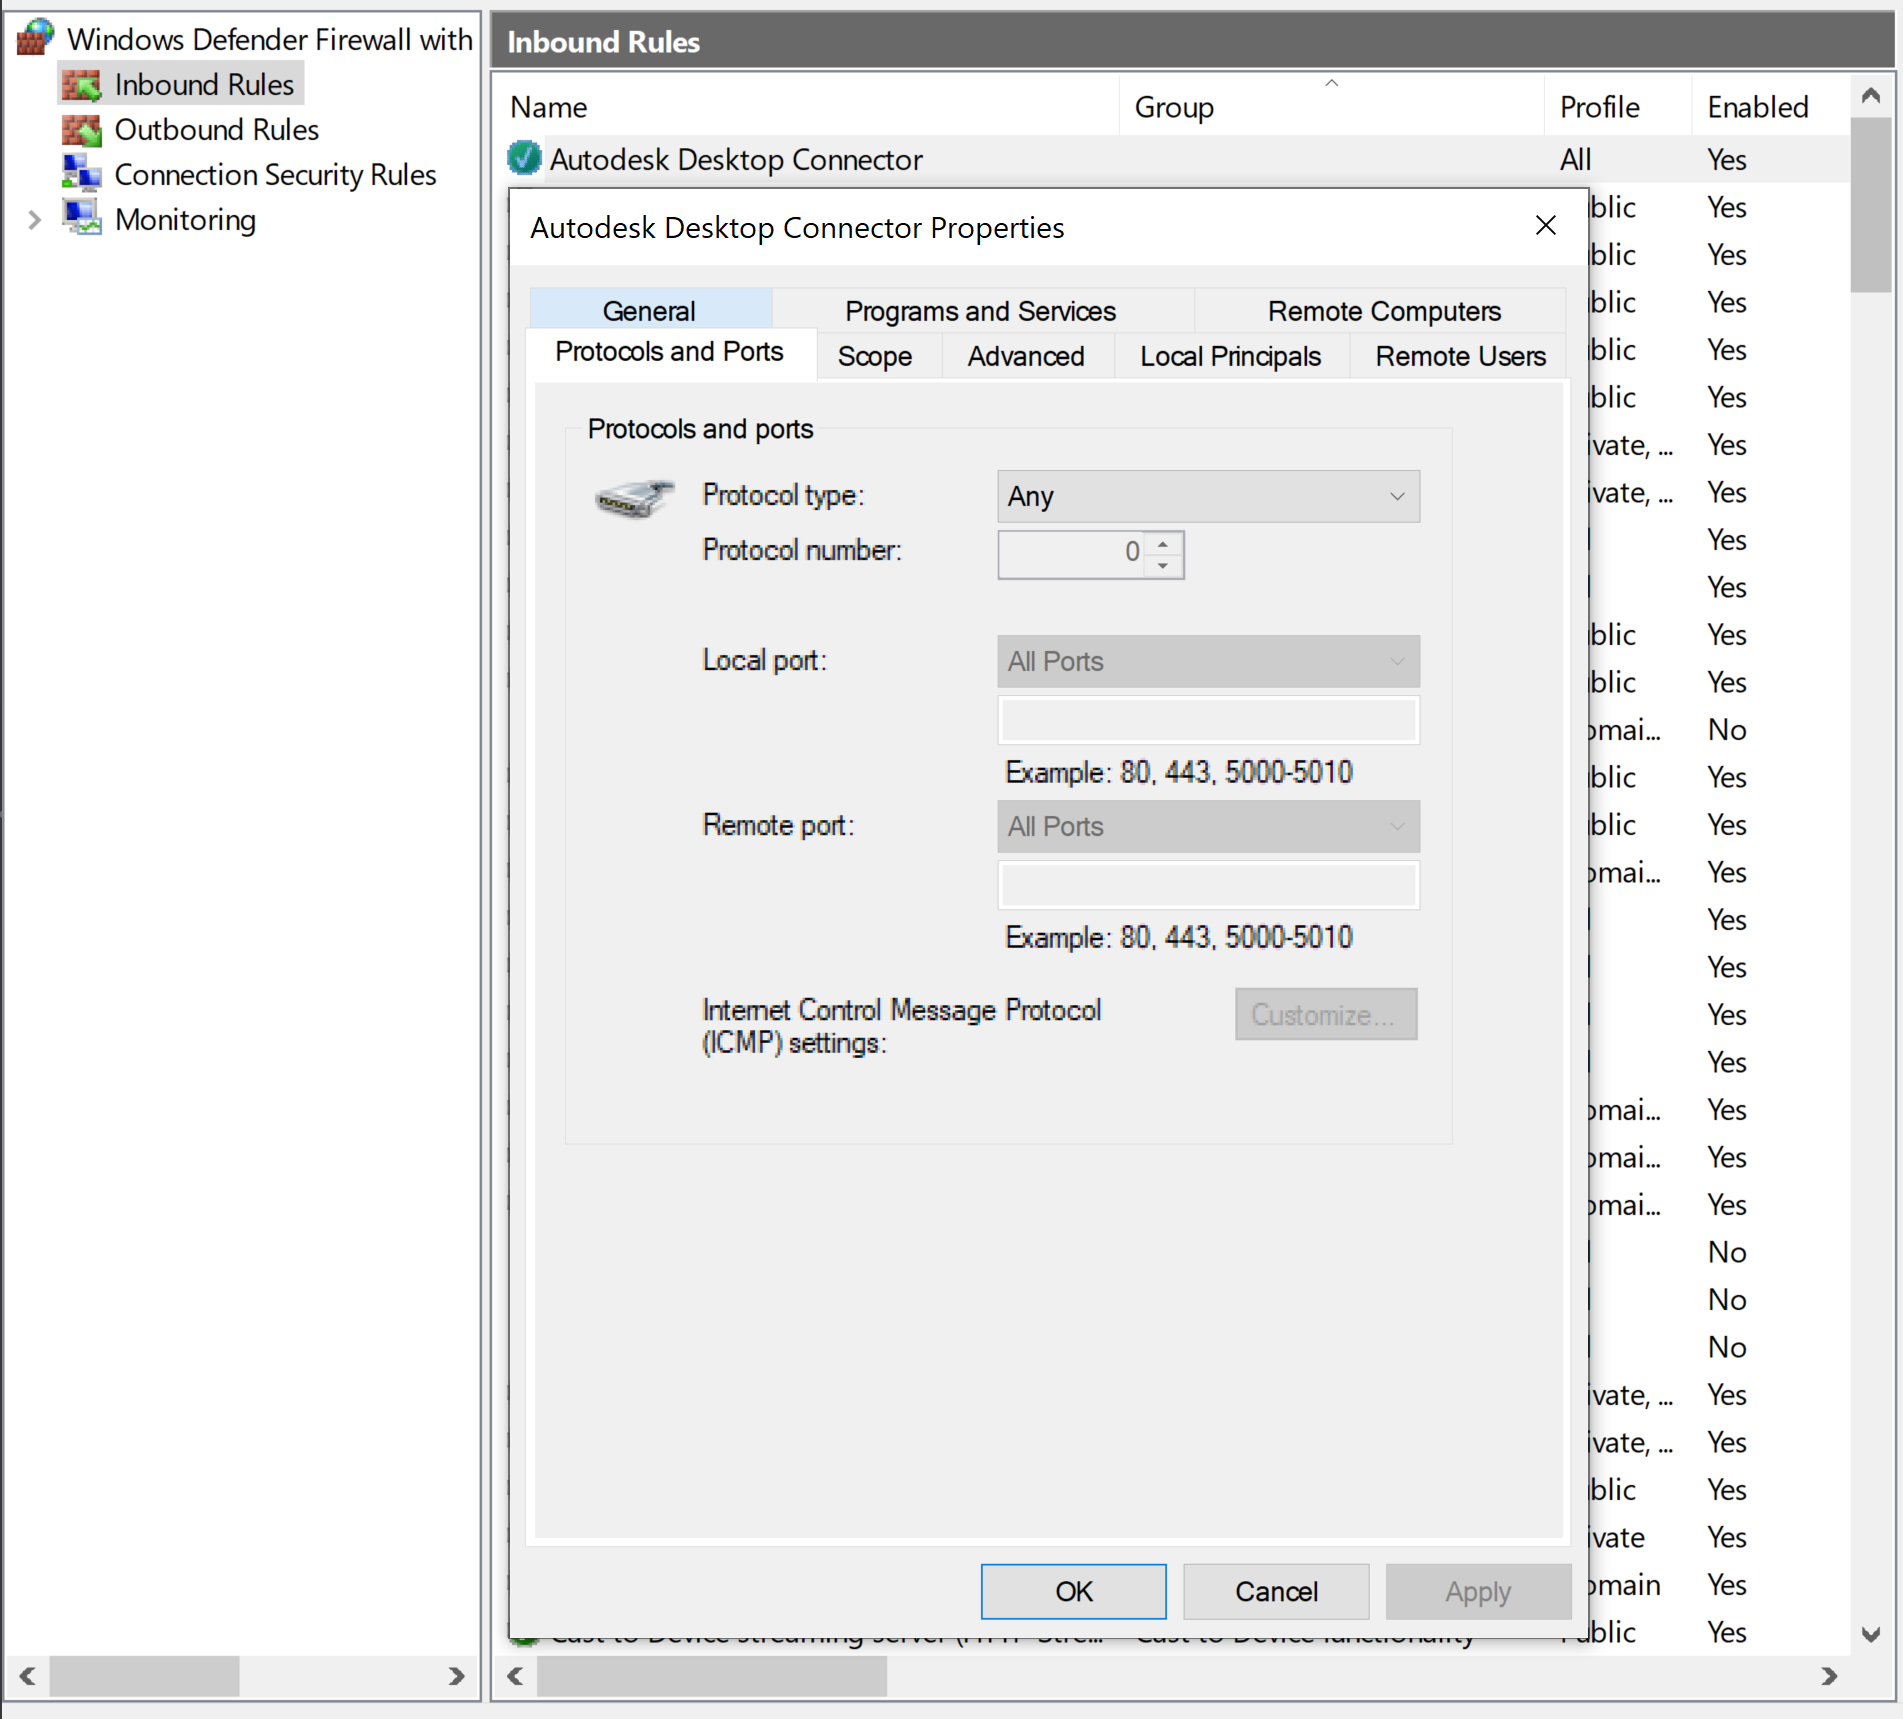The image size is (1903, 1719).
Task: Select Inbound Rules in the tree
Action: point(204,85)
